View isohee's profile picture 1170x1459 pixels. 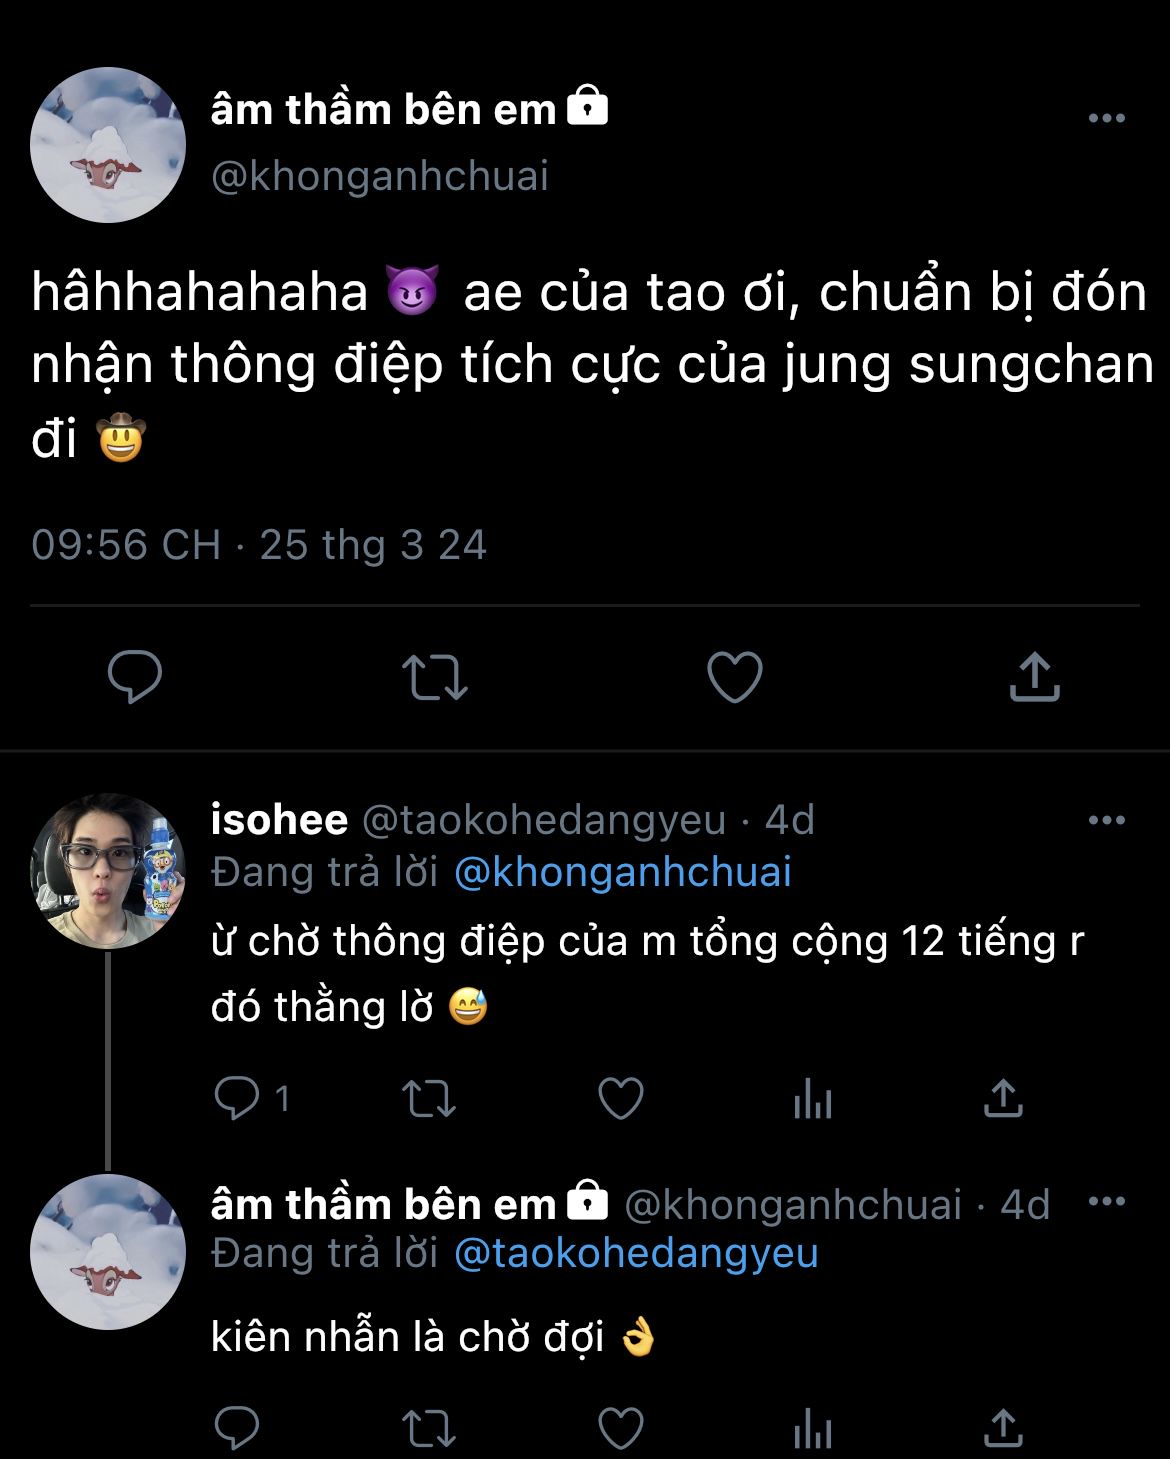108,871
